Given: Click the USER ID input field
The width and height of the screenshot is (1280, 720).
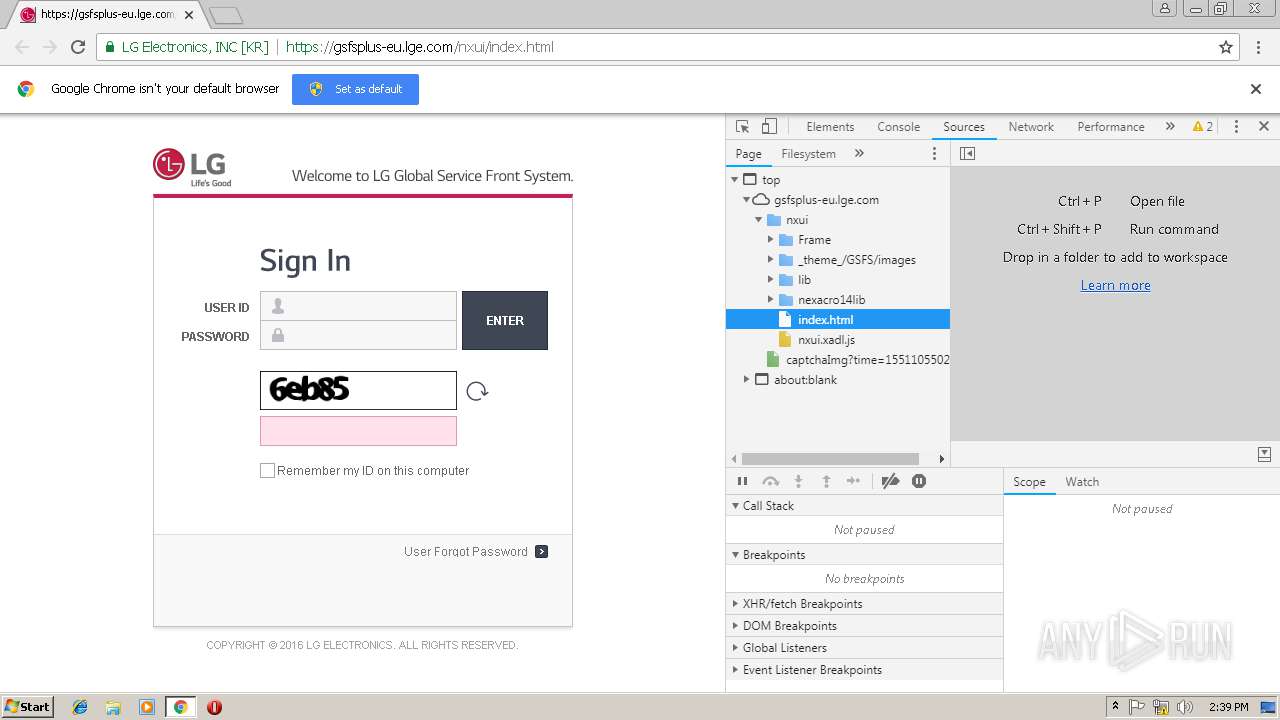Looking at the screenshot, I should (358, 307).
